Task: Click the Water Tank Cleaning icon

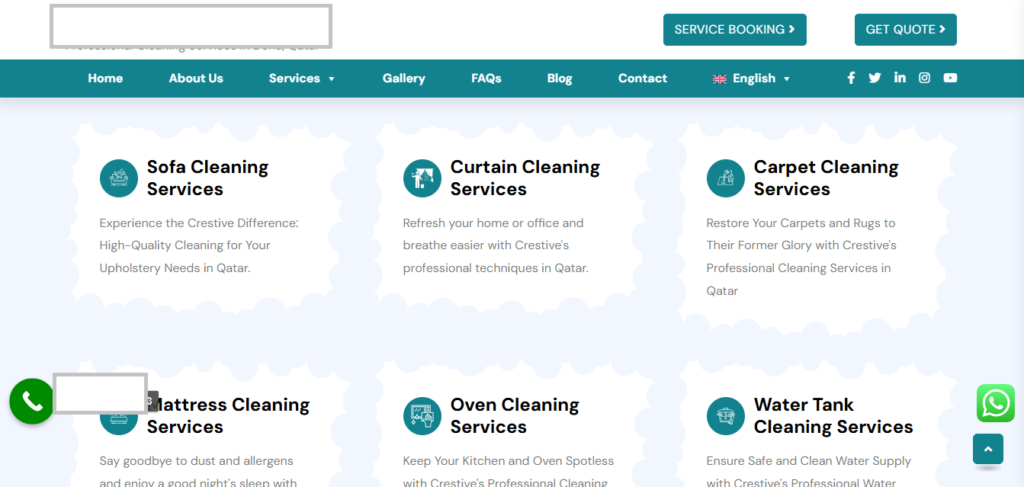Action: point(725,416)
